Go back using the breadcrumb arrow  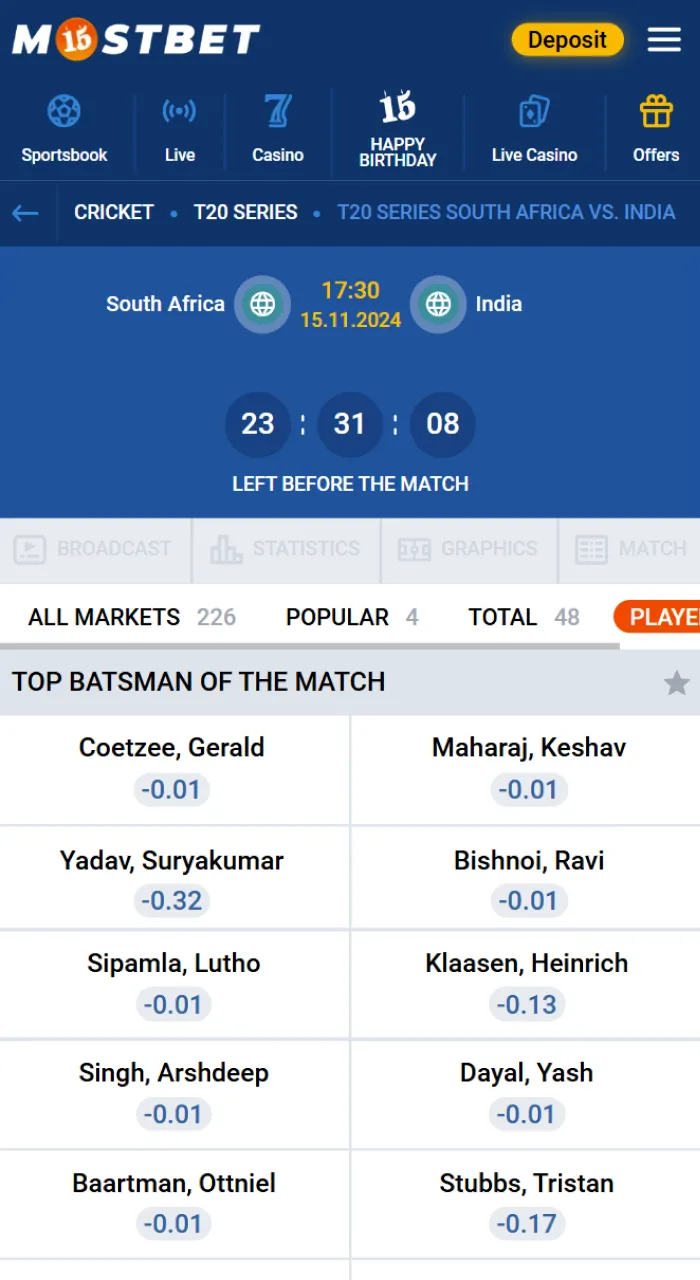click(x=25, y=212)
